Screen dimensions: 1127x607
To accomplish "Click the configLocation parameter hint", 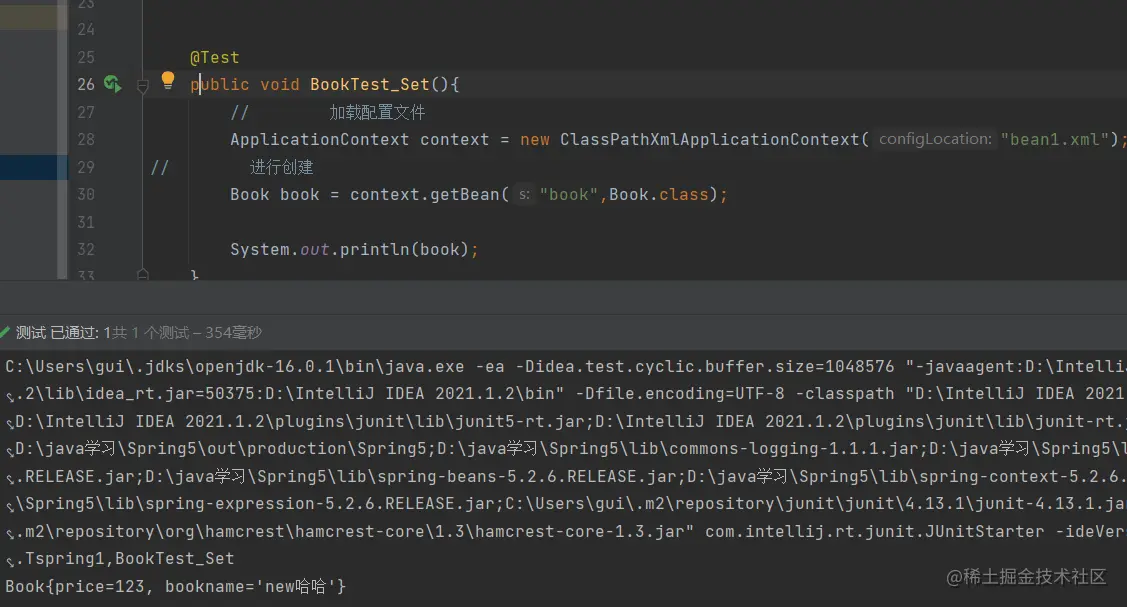I will [934, 139].
